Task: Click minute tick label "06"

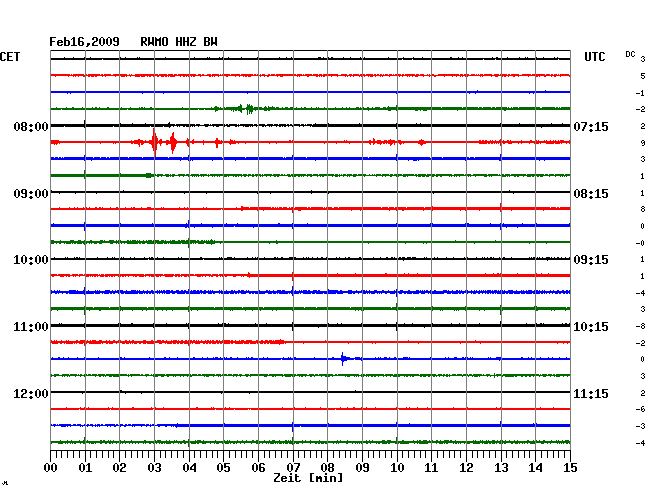Action: click(x=258, y=468)
